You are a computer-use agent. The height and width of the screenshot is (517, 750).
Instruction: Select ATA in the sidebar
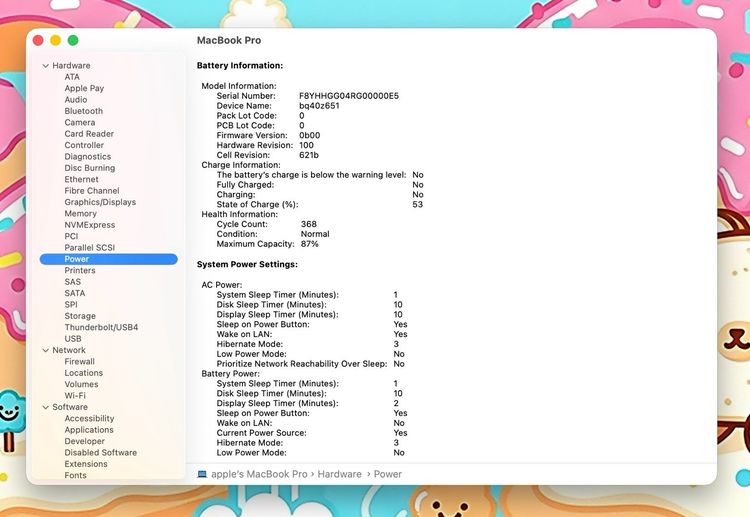72,77
